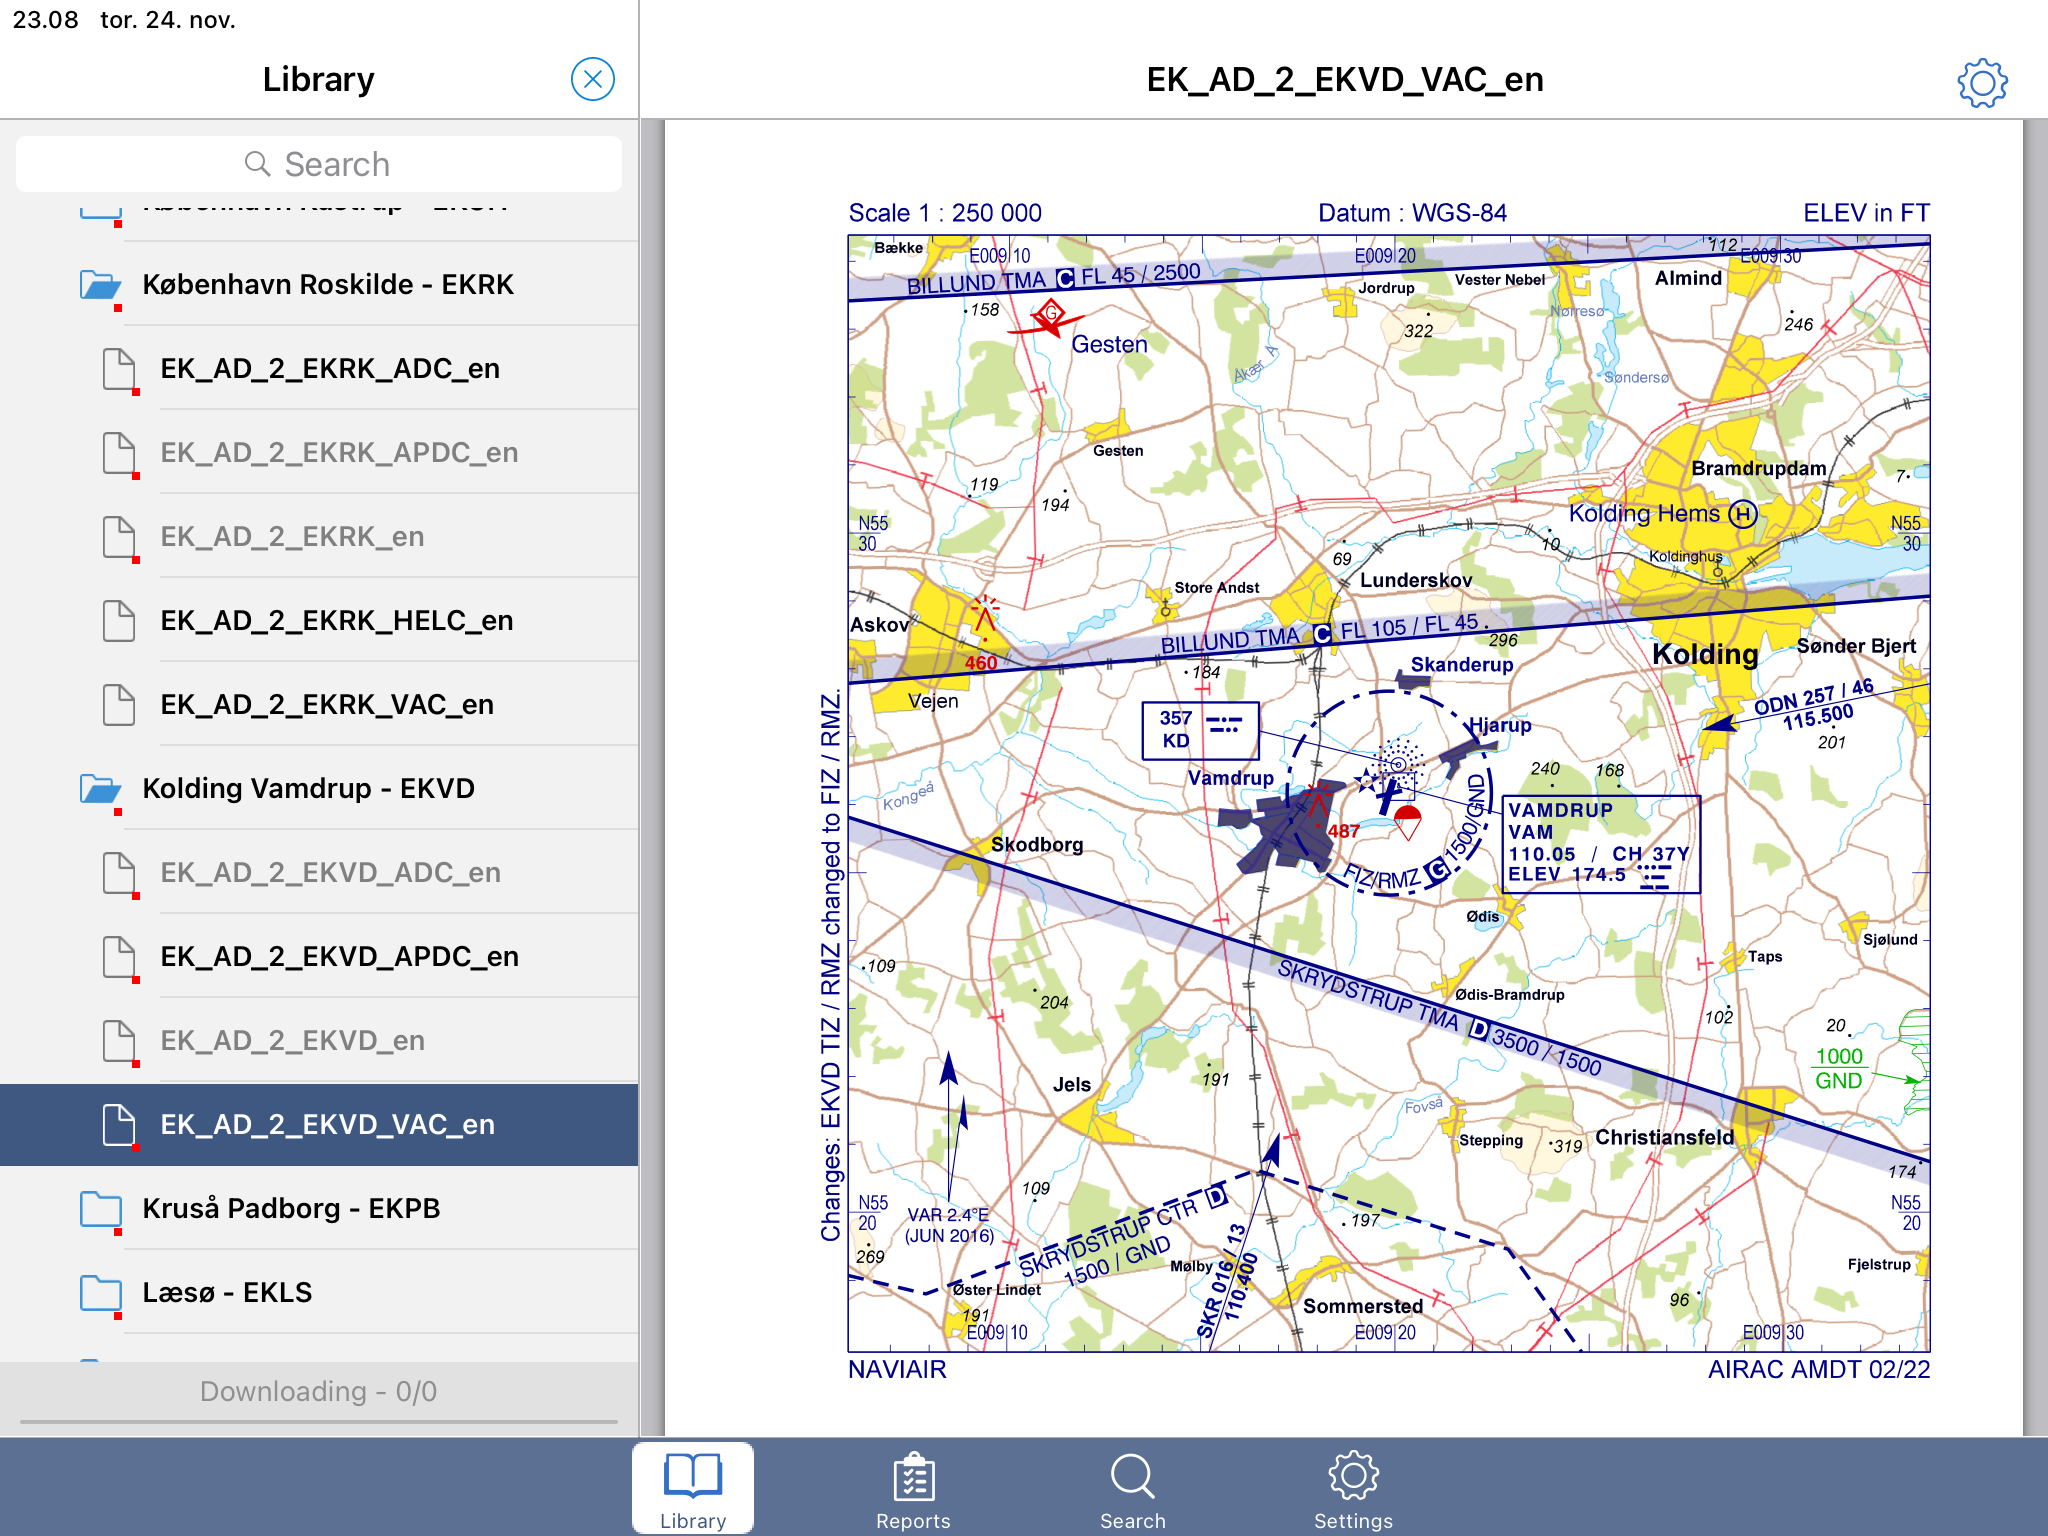The height and width of the screenshot is (1536, 2048).
Task: Tap the red Gesten glider symbol on chart
Action: [x=1047, y=320]
